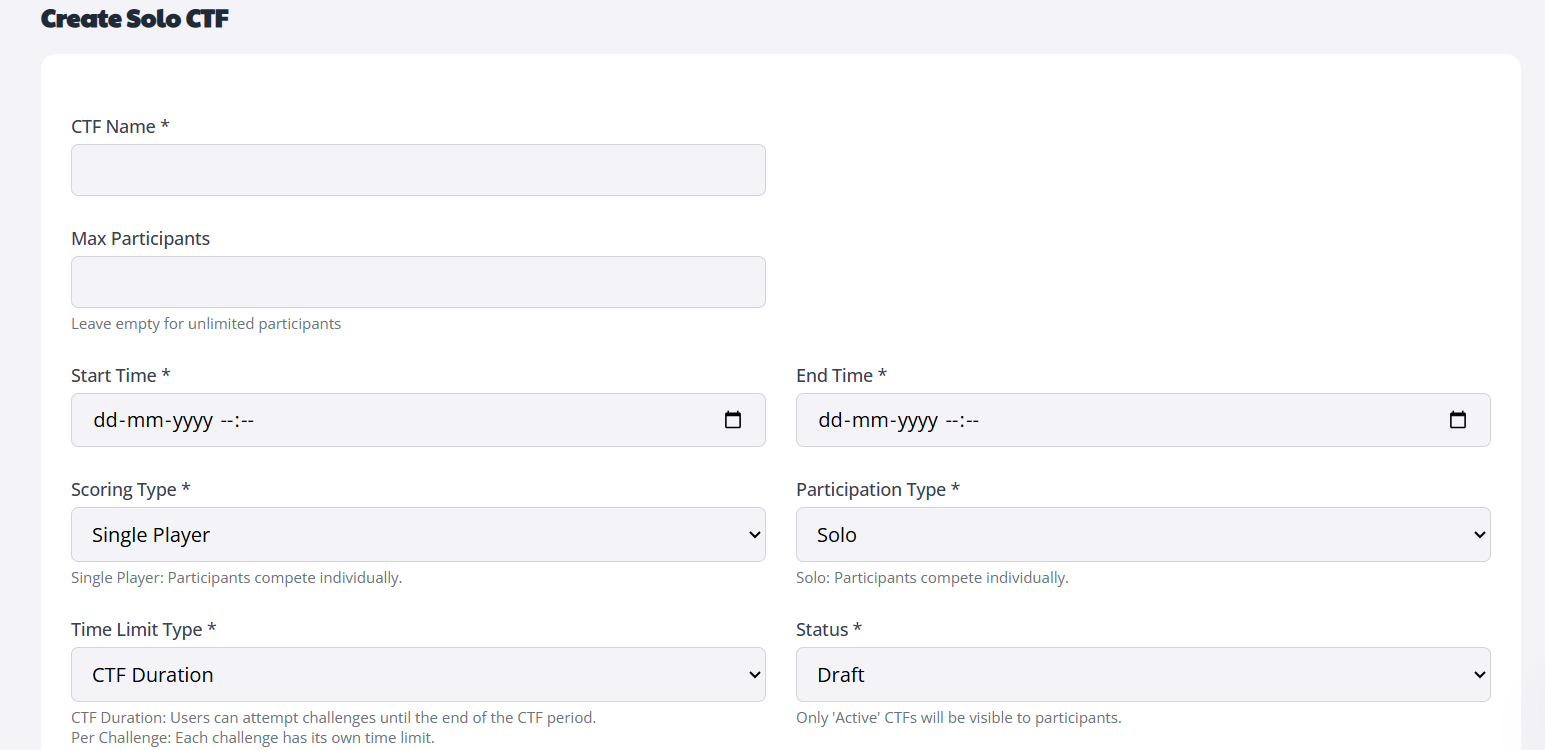Click the Max Participants input field

point(417,281)
